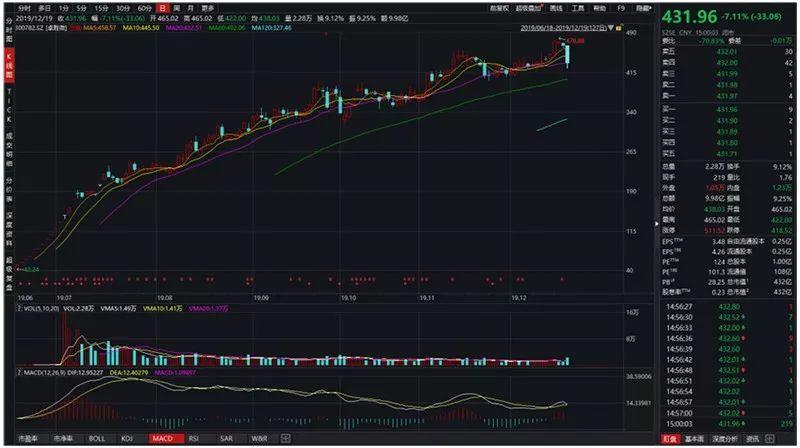Click the lock icon beside the date range
The image size is (800, 448).
(x=619, y=28)
